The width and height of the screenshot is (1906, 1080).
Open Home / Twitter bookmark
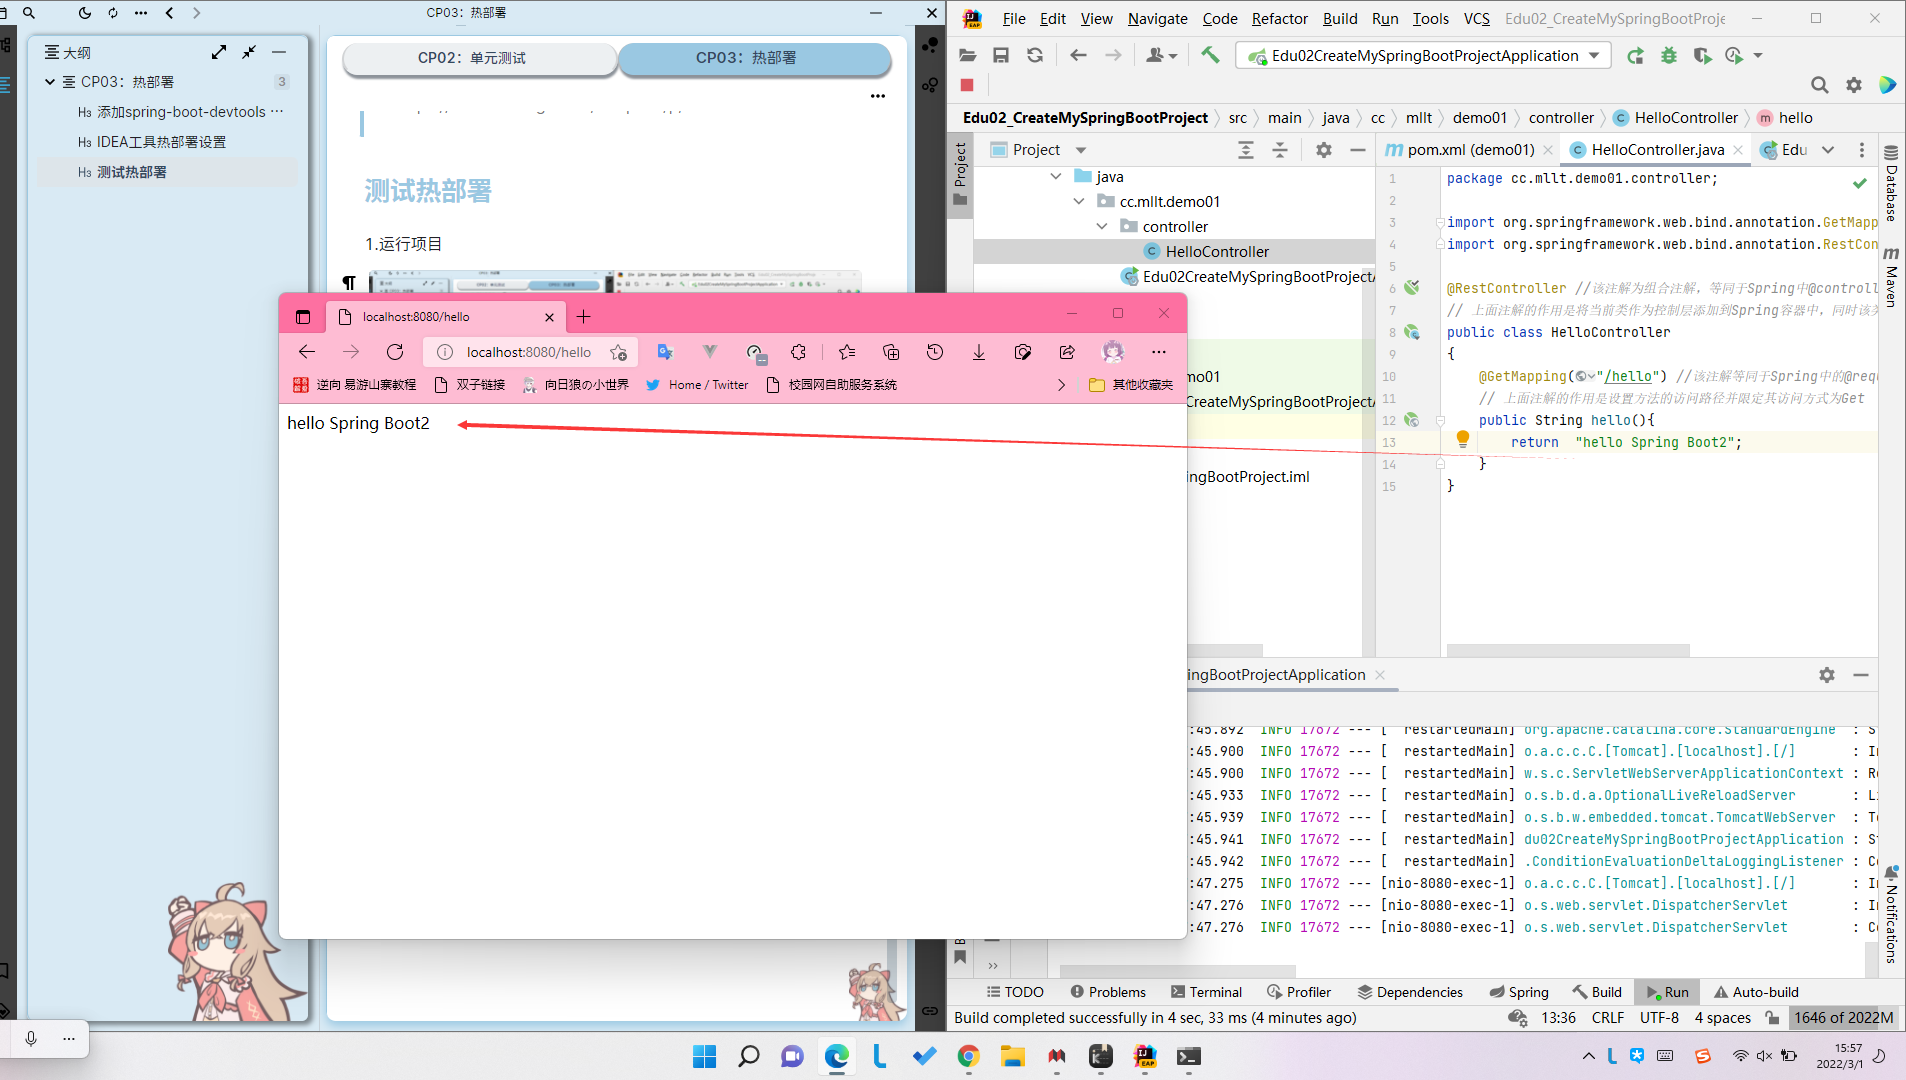(698, 385)
